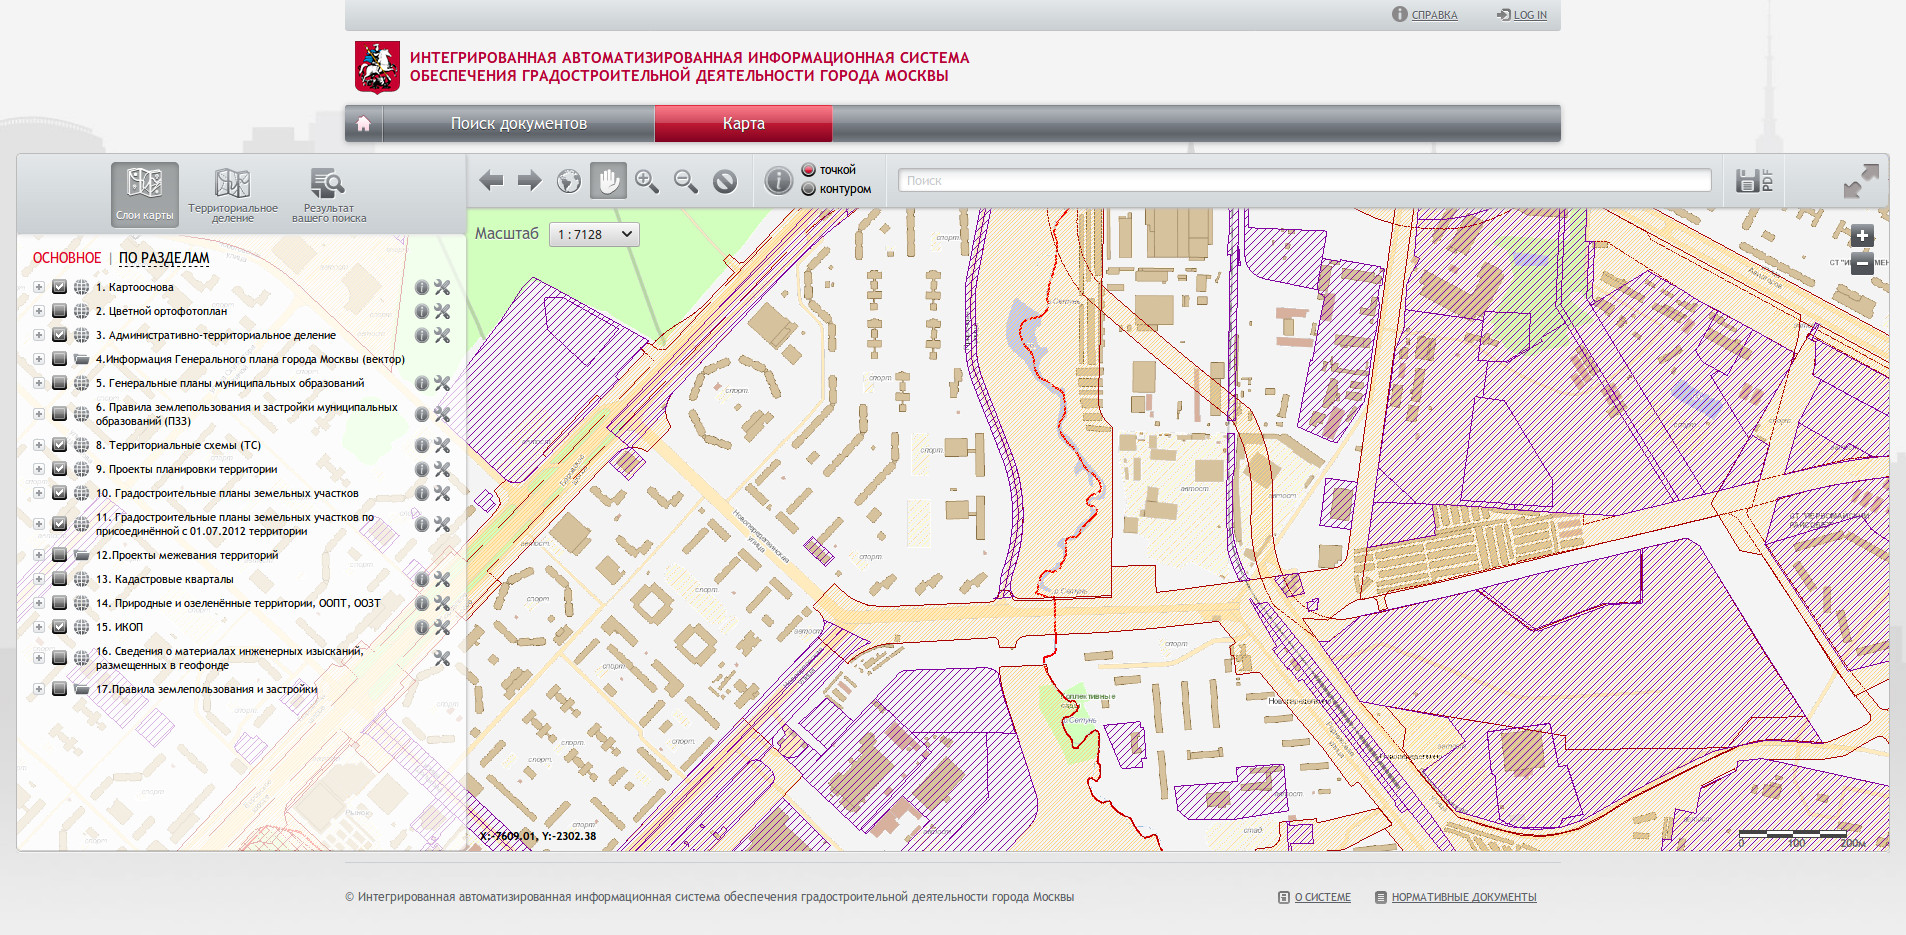Open the Масштаб scale dropdown

coord(594,234)
